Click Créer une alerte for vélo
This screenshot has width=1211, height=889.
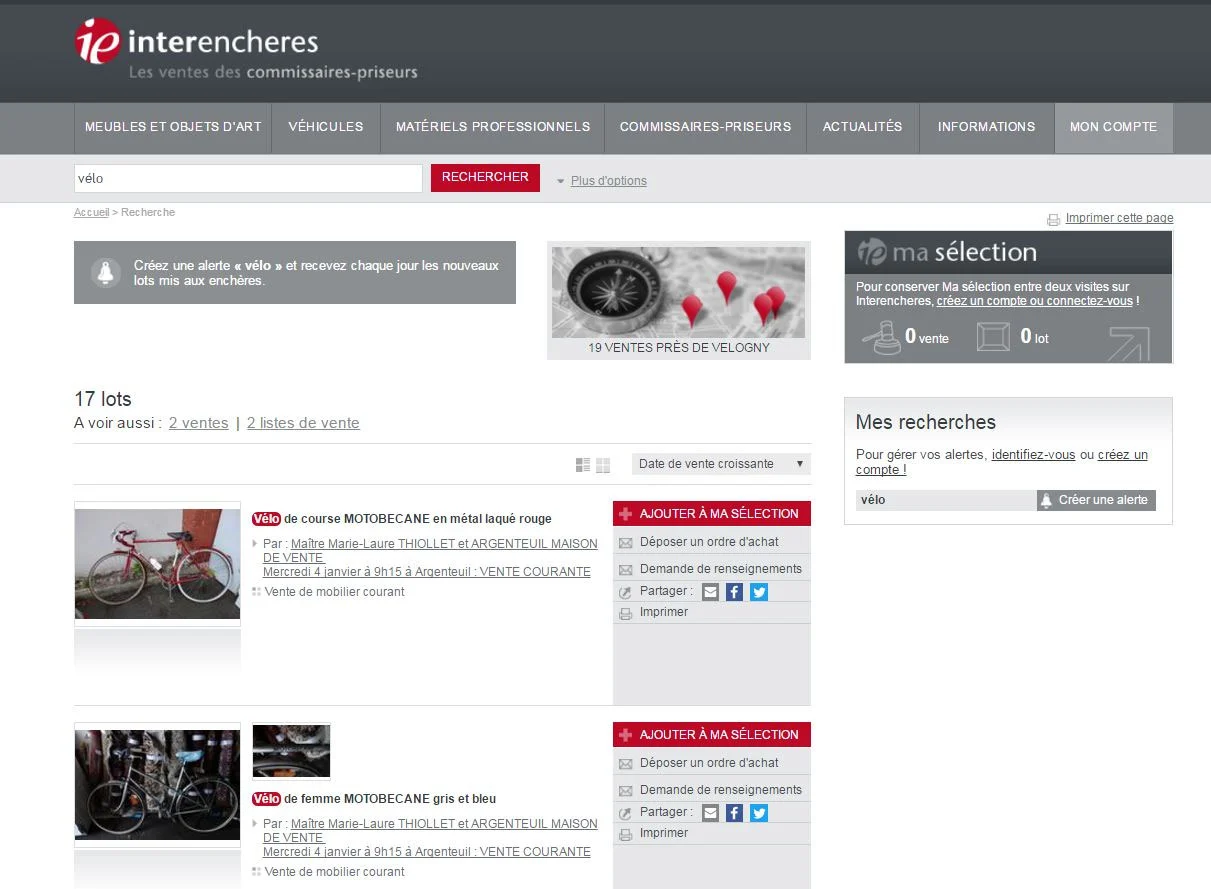point(1096,500)
